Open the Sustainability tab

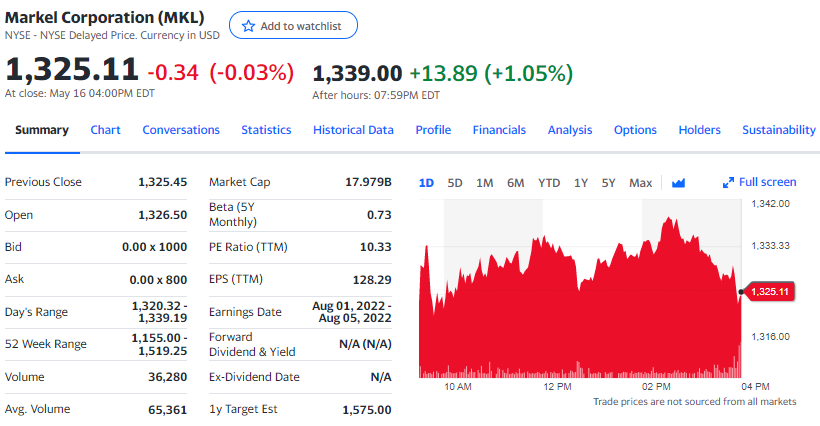coord(779,130)
